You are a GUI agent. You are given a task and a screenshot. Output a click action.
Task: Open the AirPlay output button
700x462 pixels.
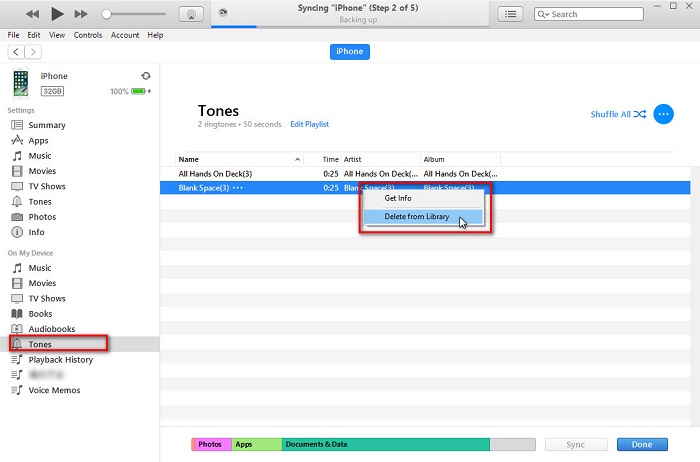point(191,14)
